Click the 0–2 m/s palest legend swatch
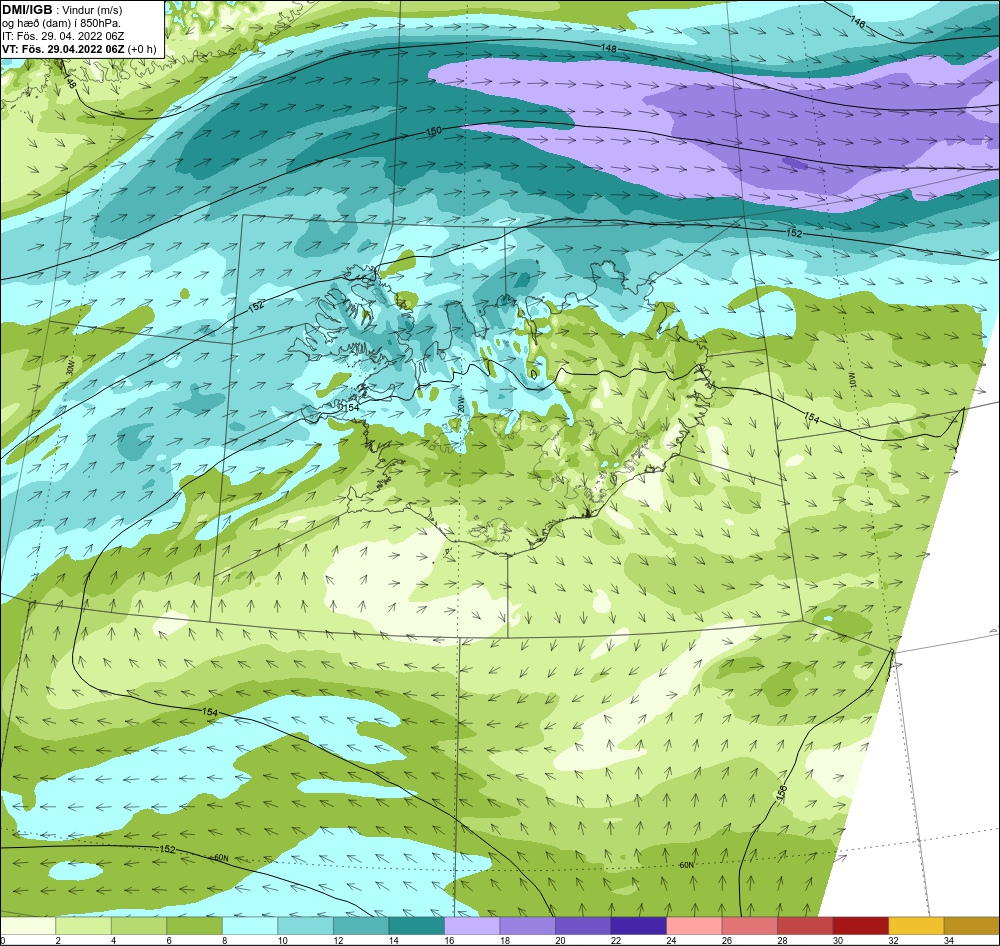The image size is (1000, 946). click(28, 925)
